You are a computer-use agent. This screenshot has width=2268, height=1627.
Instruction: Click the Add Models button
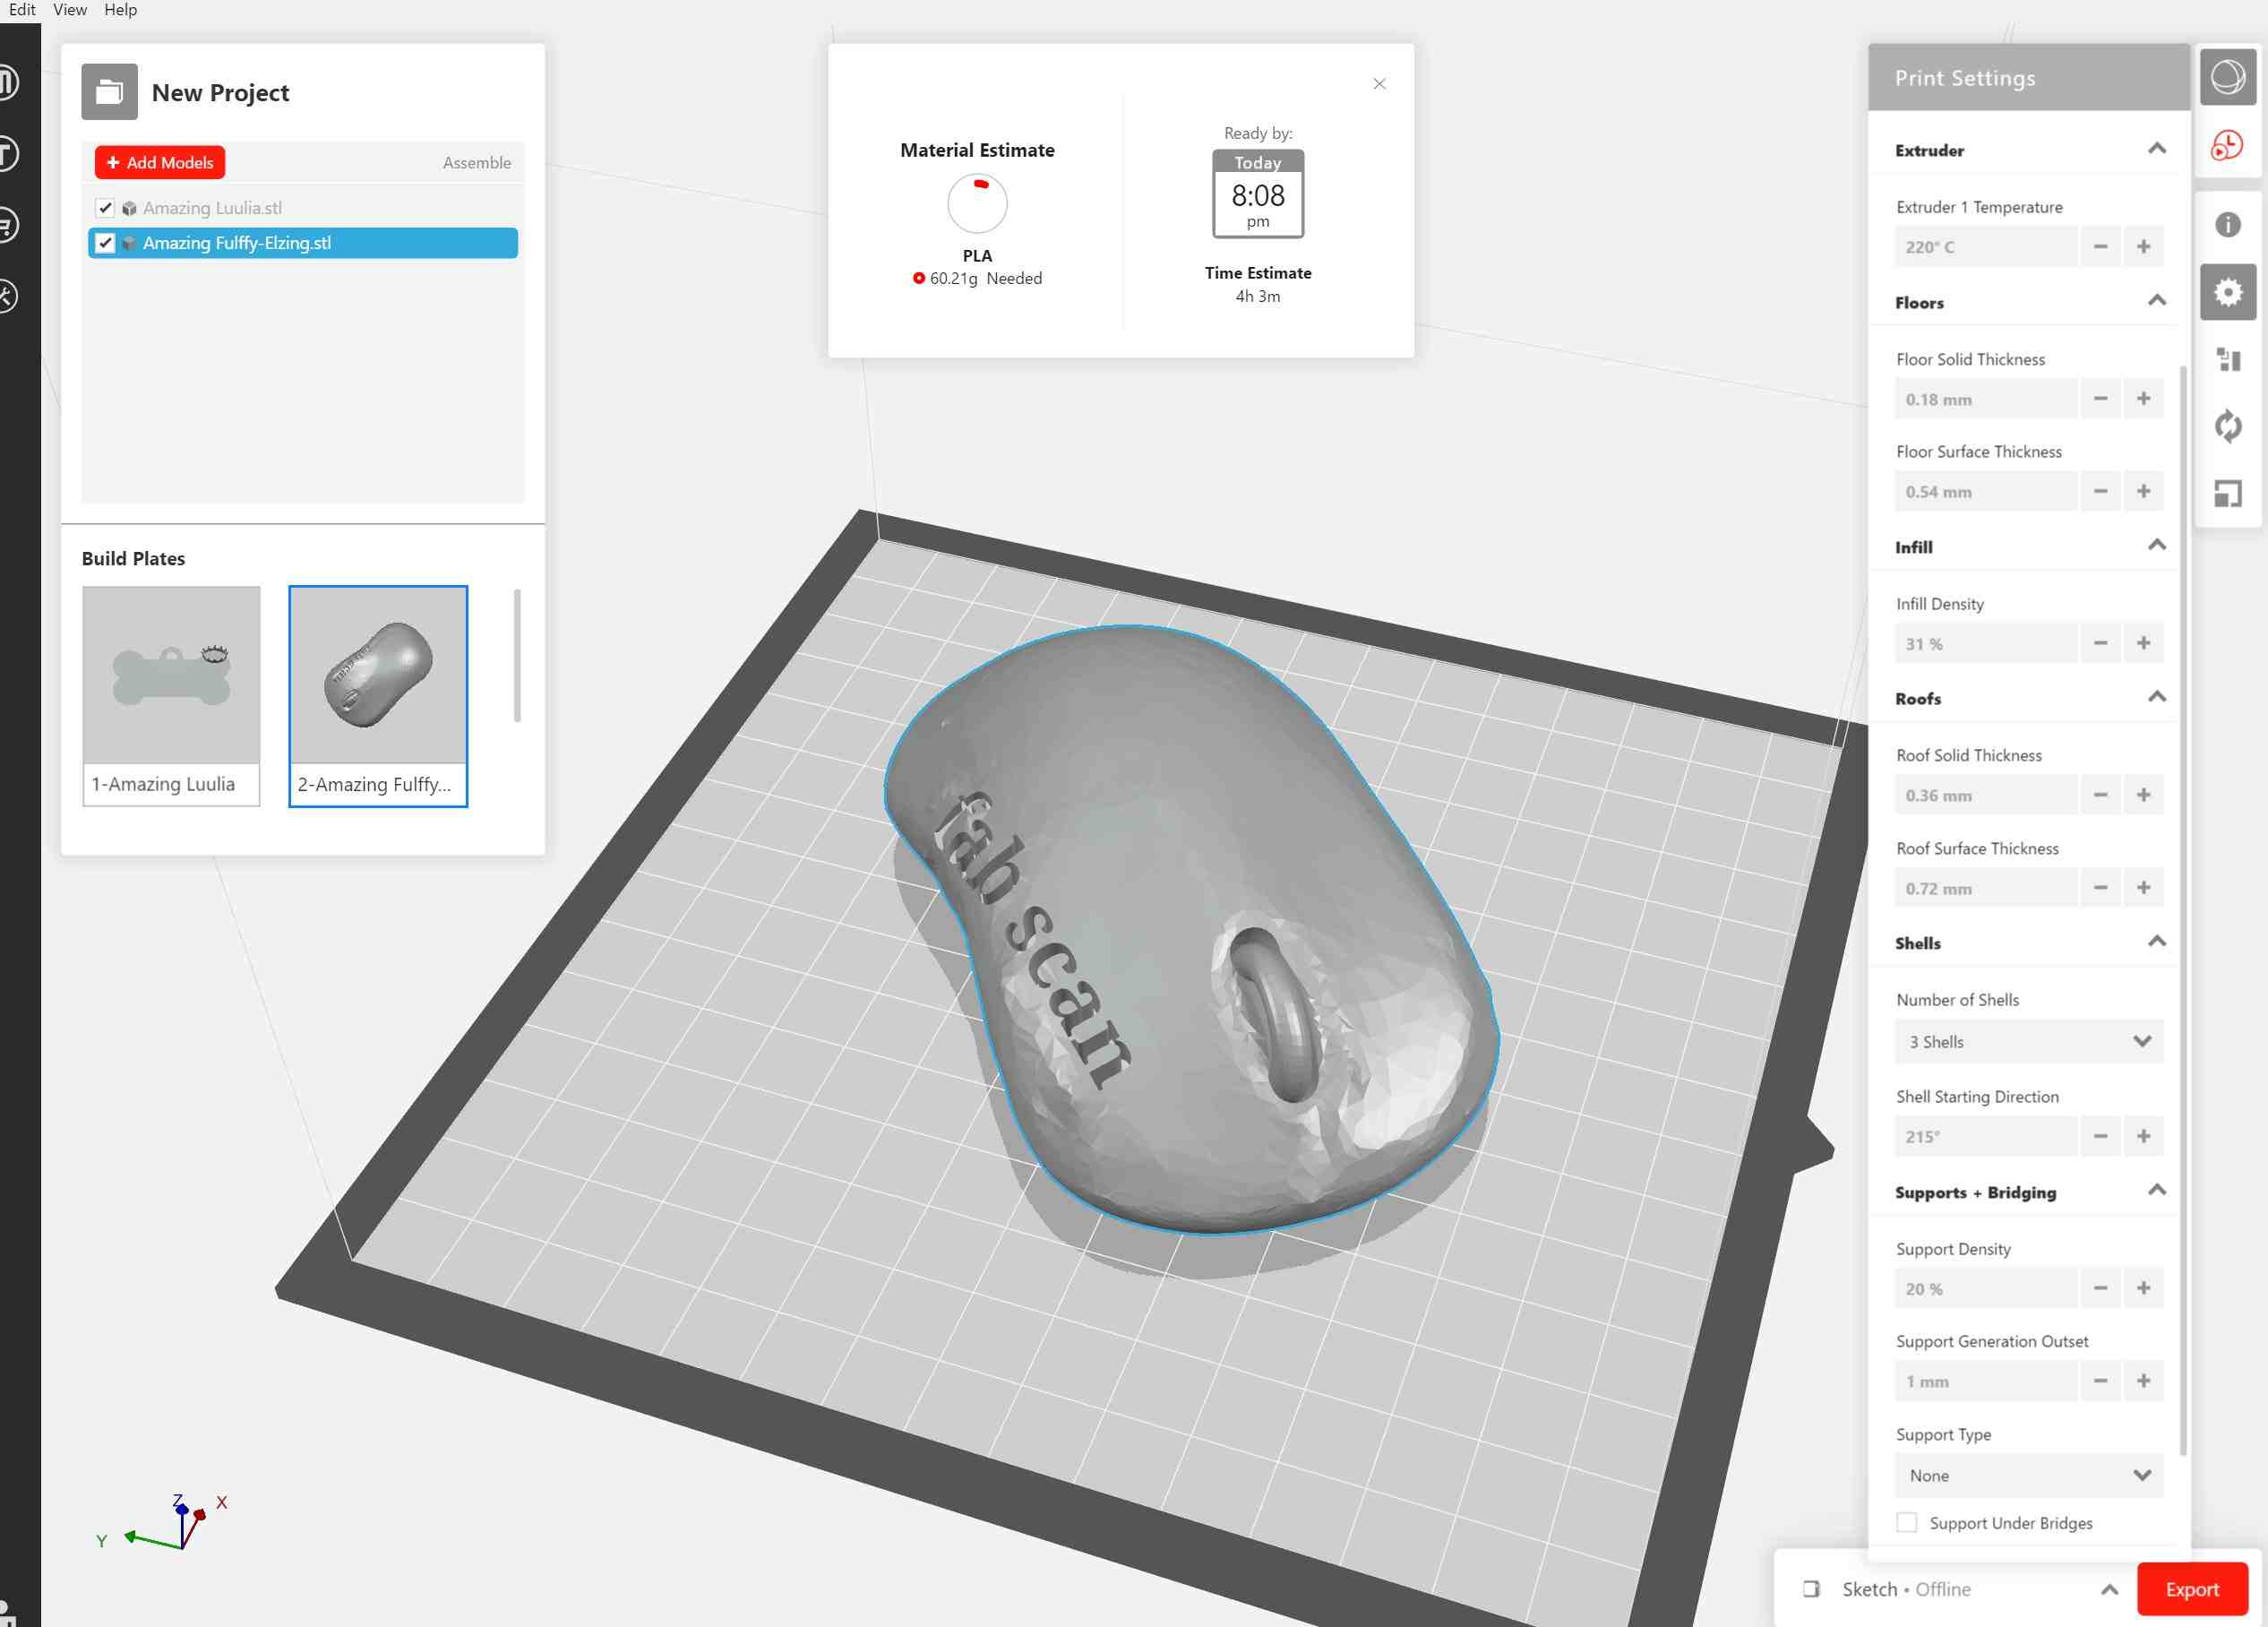click(x=159, y=162)
